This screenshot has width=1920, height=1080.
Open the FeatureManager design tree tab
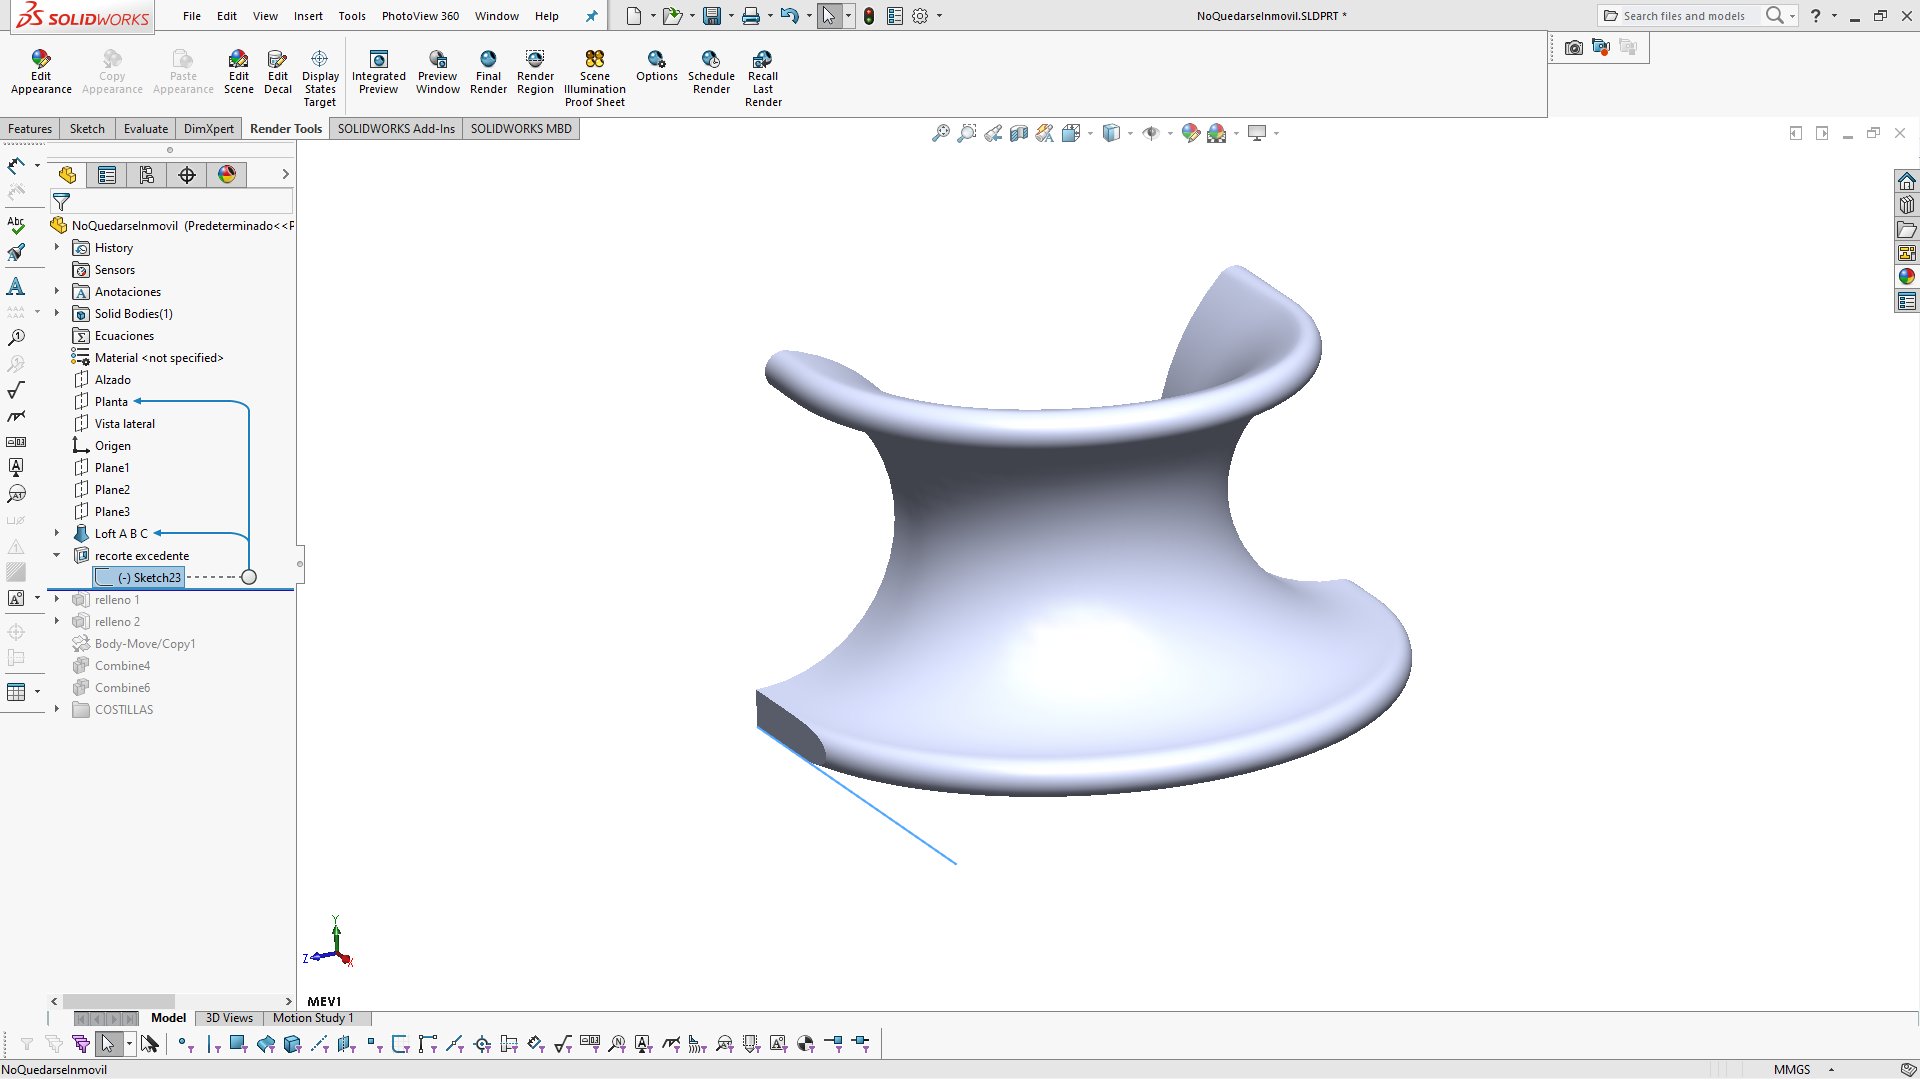pos(67,175)
